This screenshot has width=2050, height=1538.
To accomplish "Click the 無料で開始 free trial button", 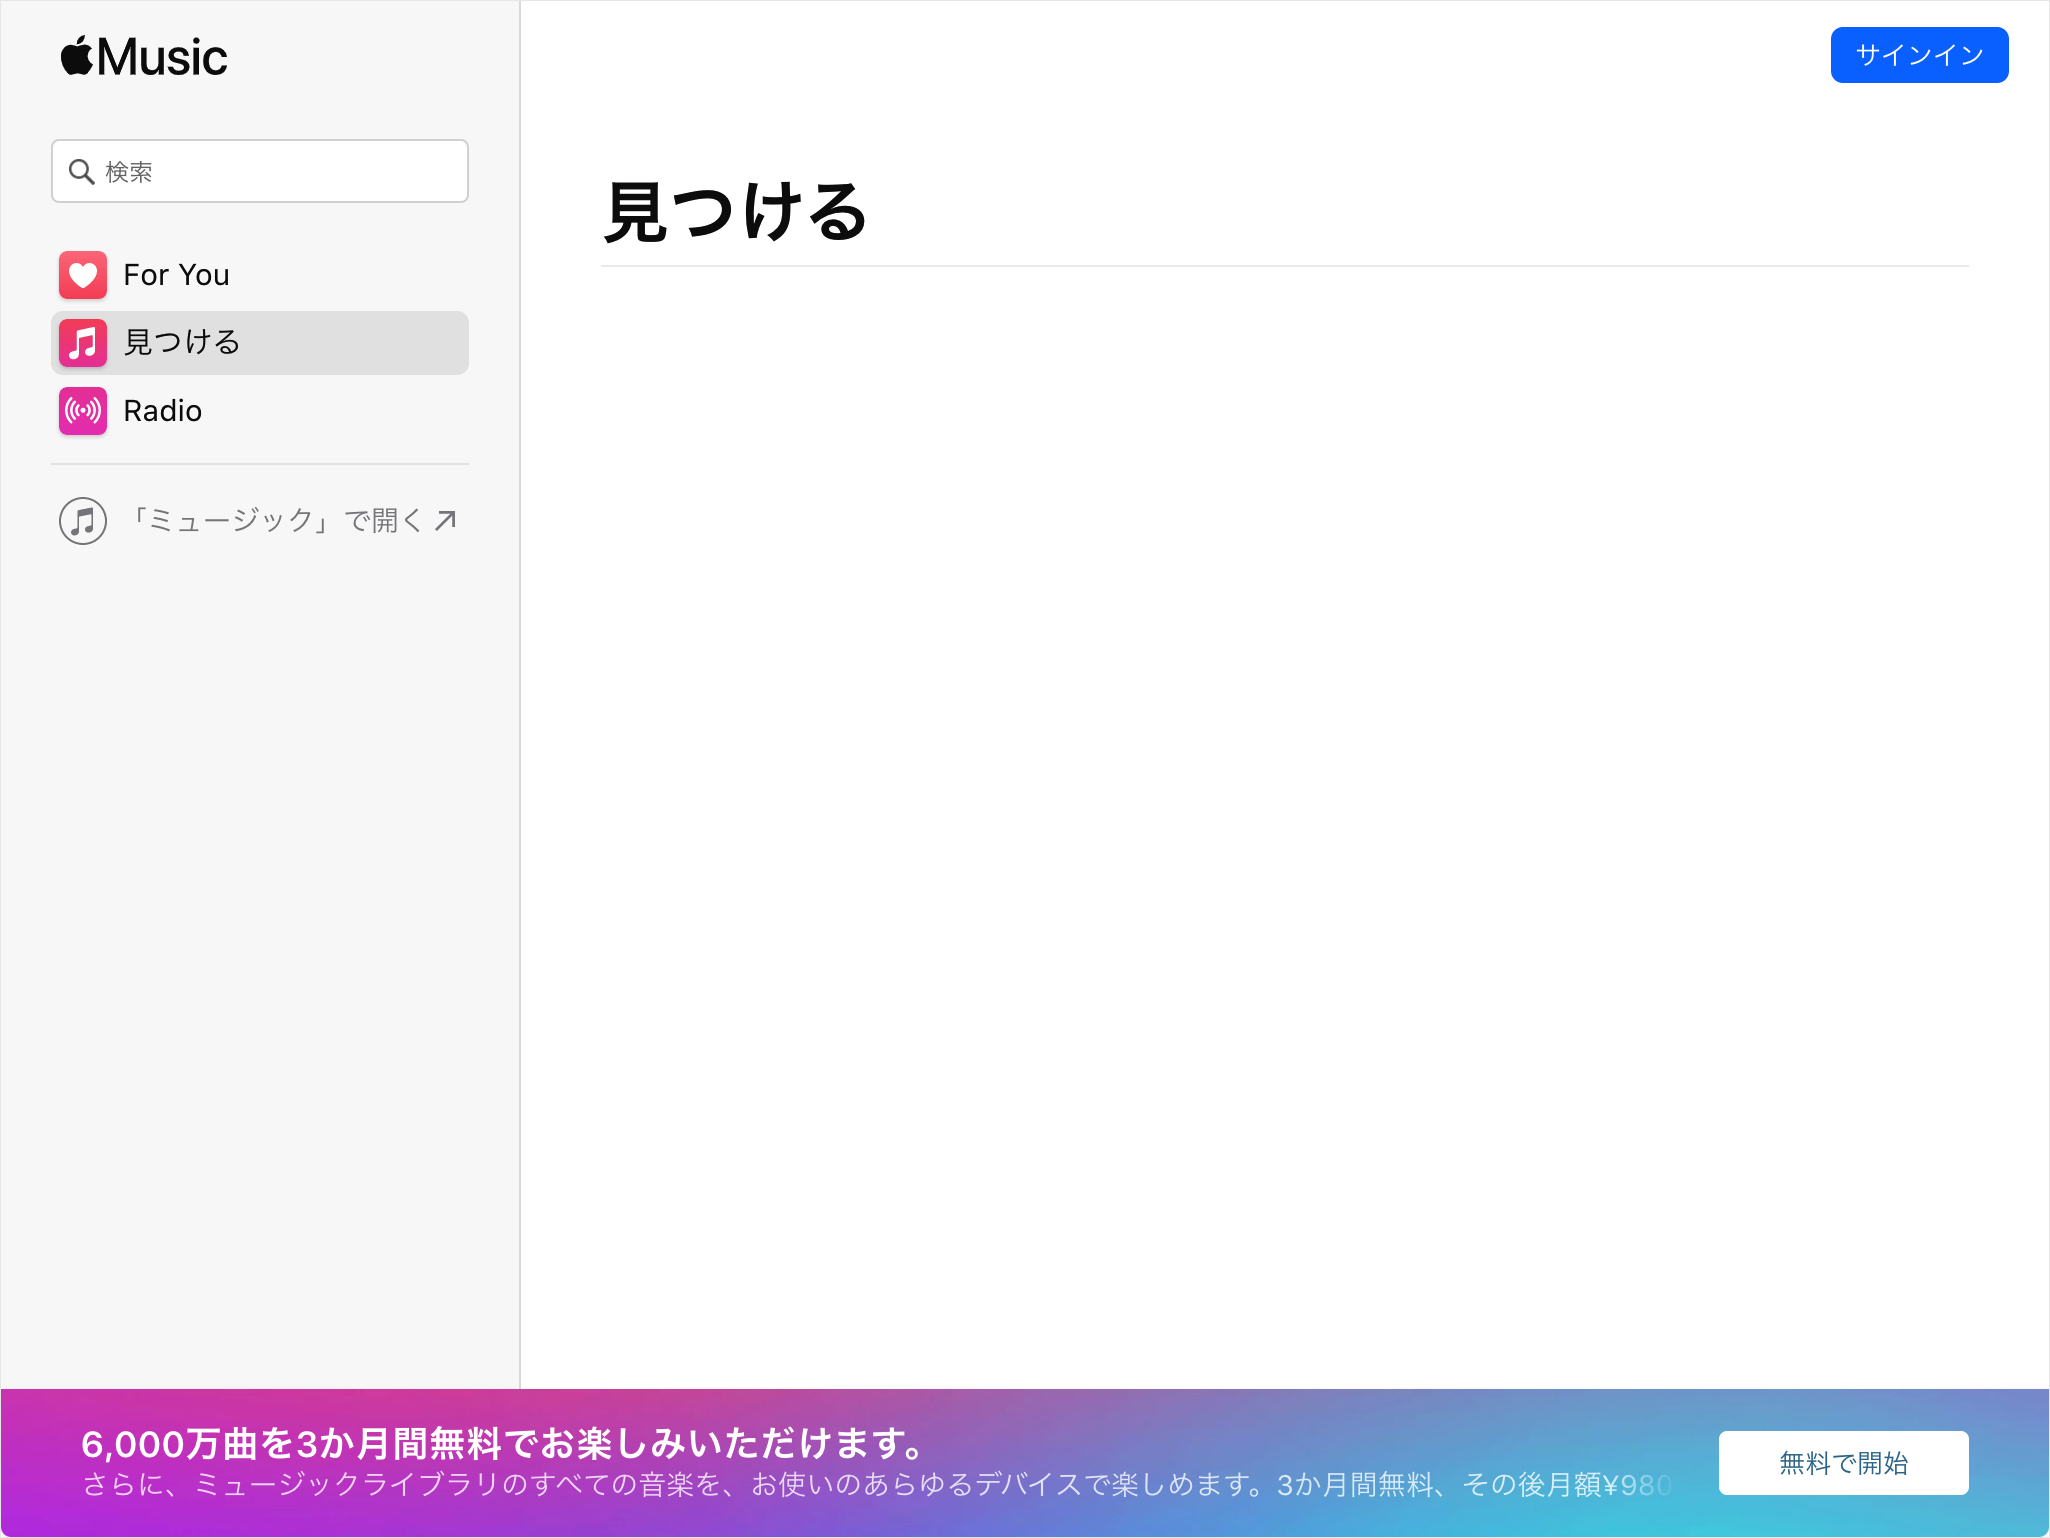I will [1842, 1462].
